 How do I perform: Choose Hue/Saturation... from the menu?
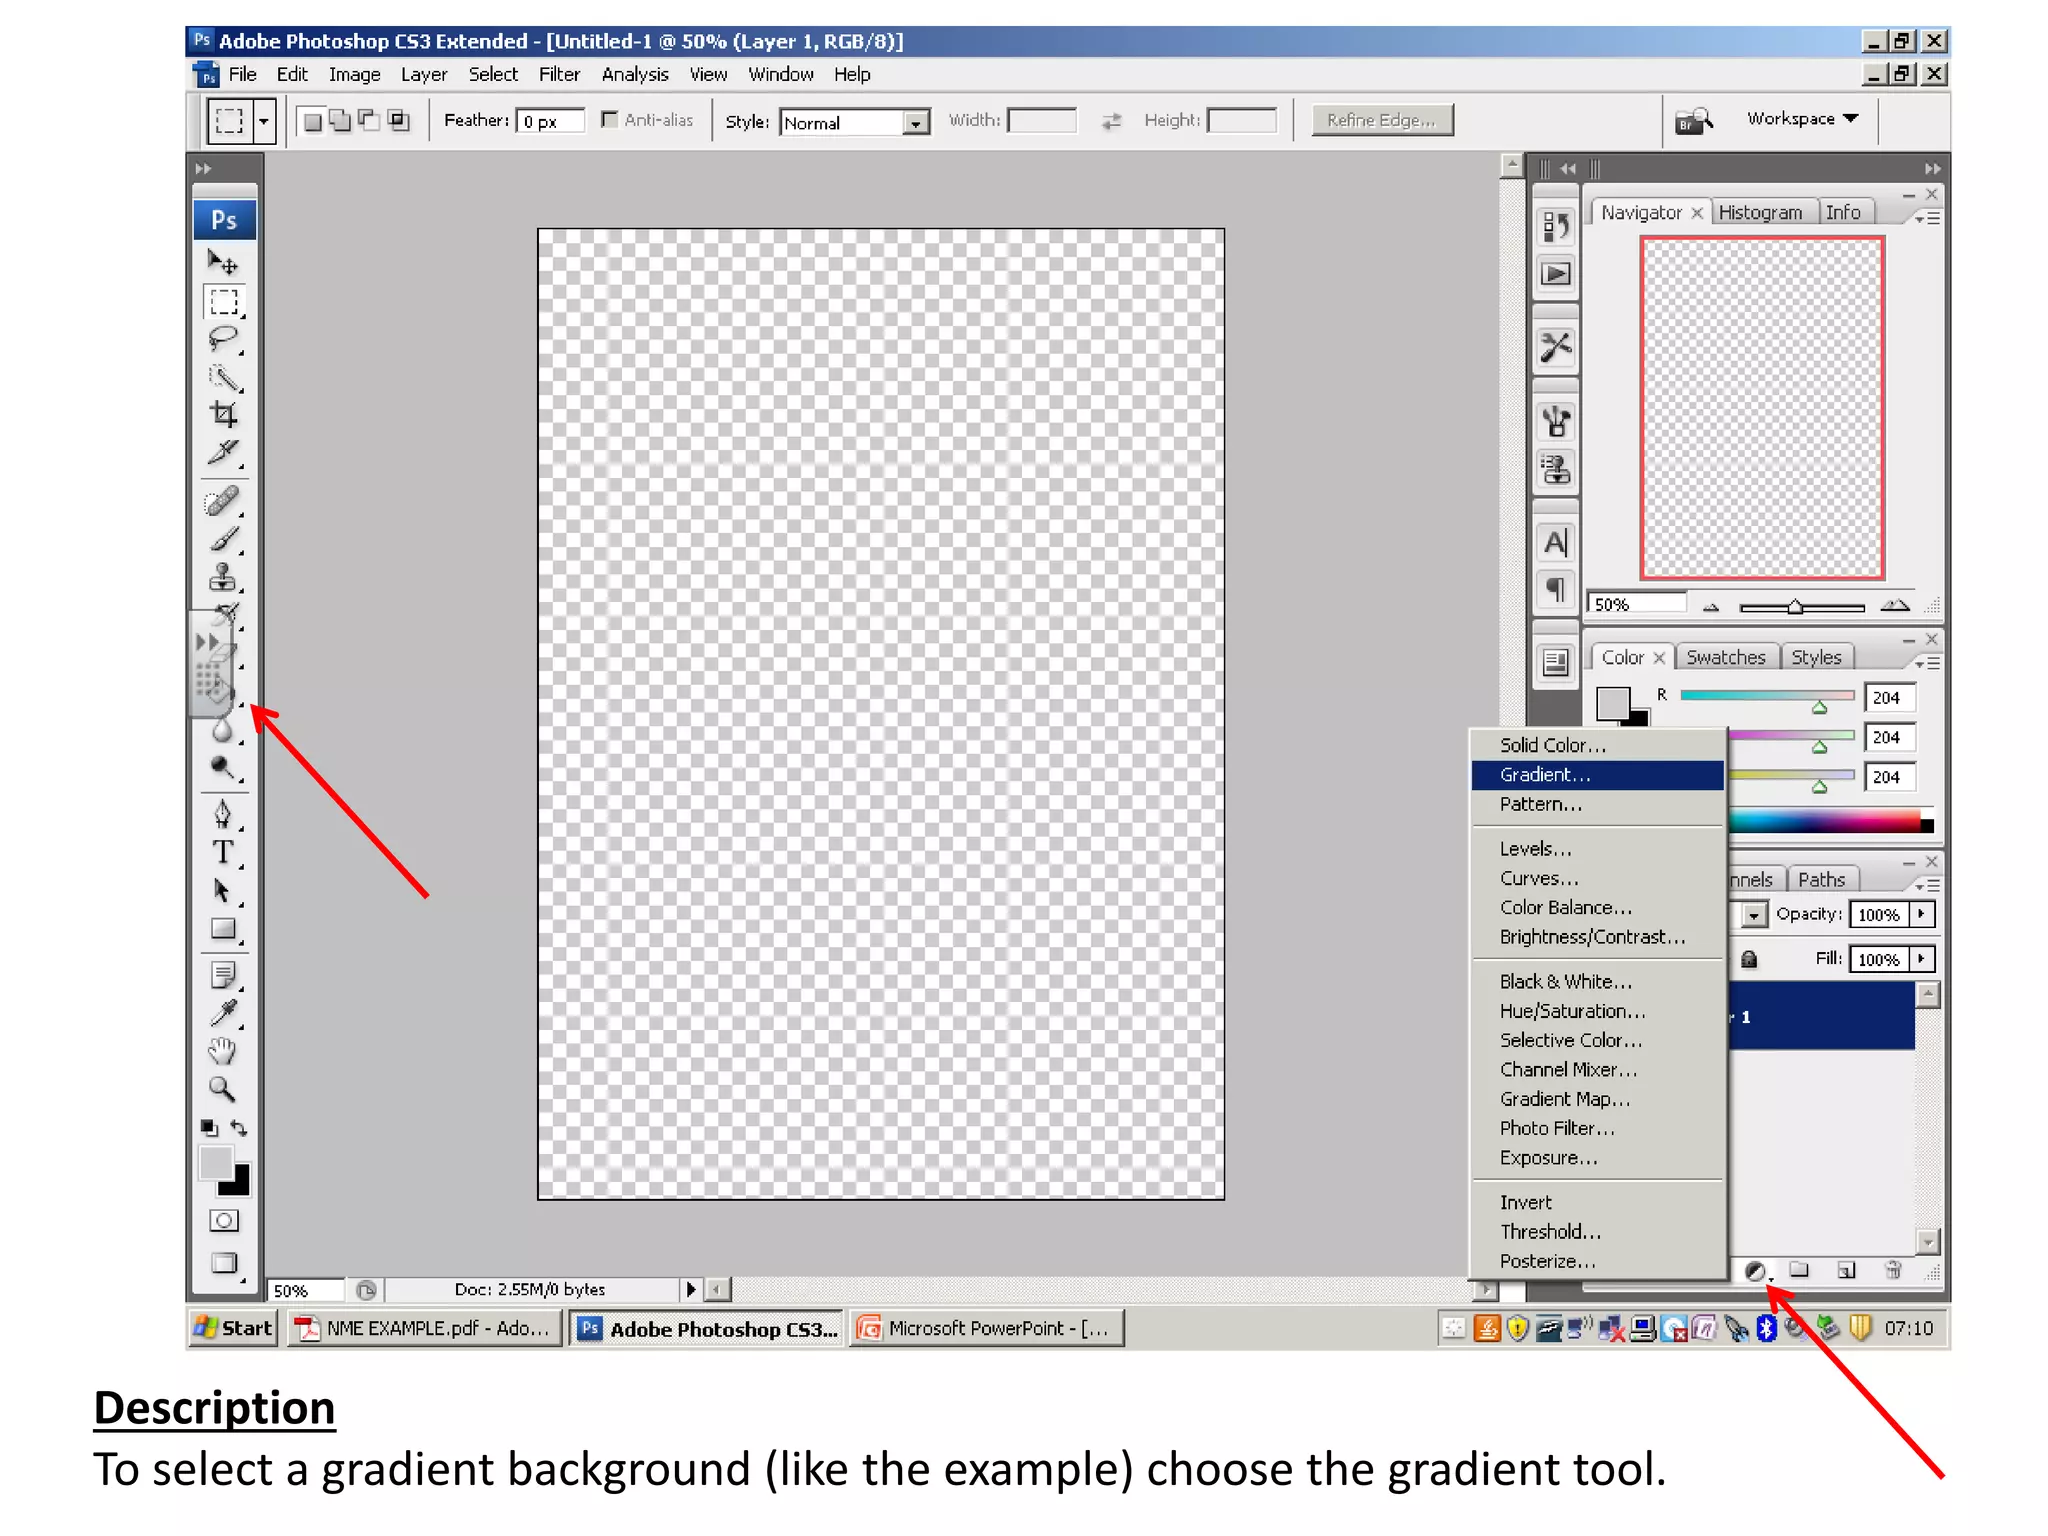pyautogui.click(x=1597, y=1011)
